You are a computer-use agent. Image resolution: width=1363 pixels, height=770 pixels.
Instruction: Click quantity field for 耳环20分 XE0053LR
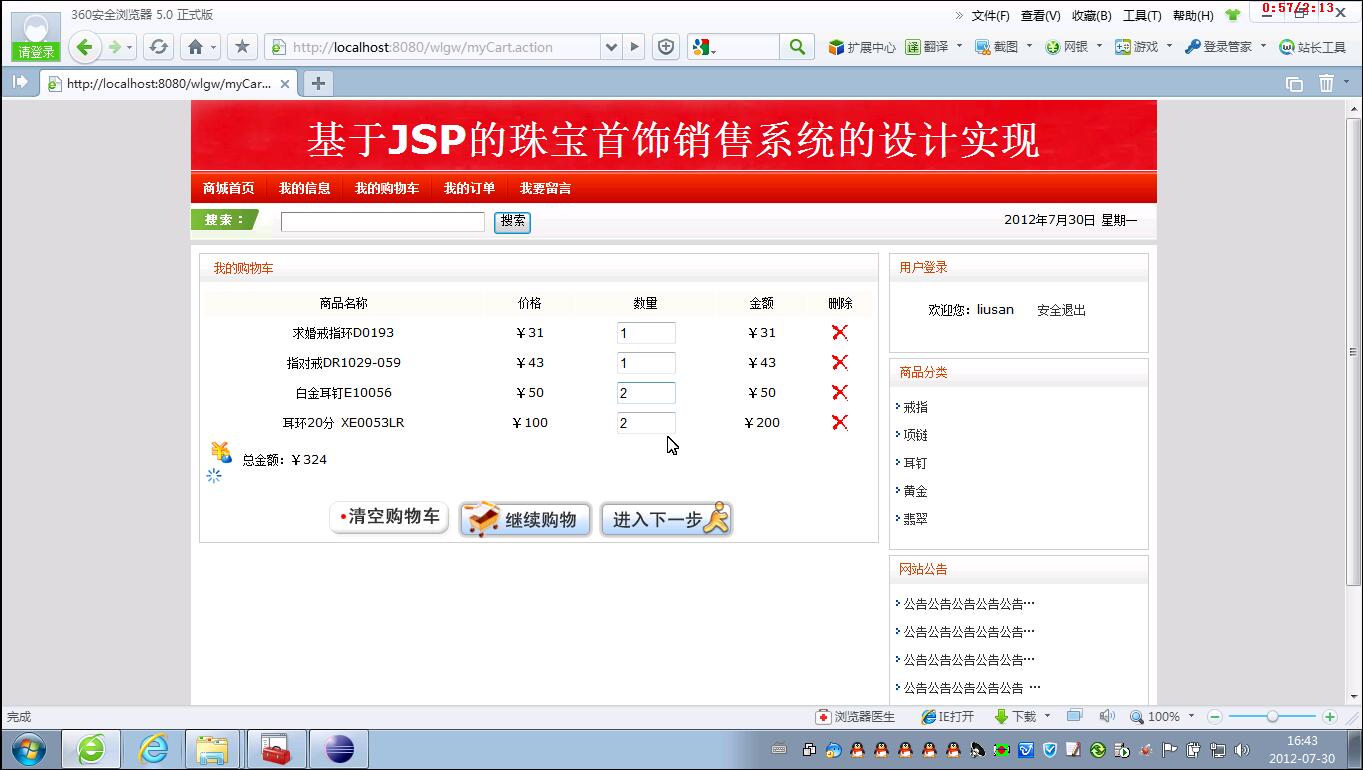[646, 423]
